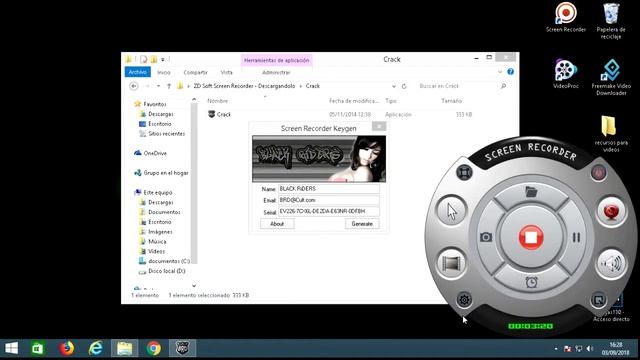
Task: Expand the ribbon chevron
Action: [x=500, y=72]
